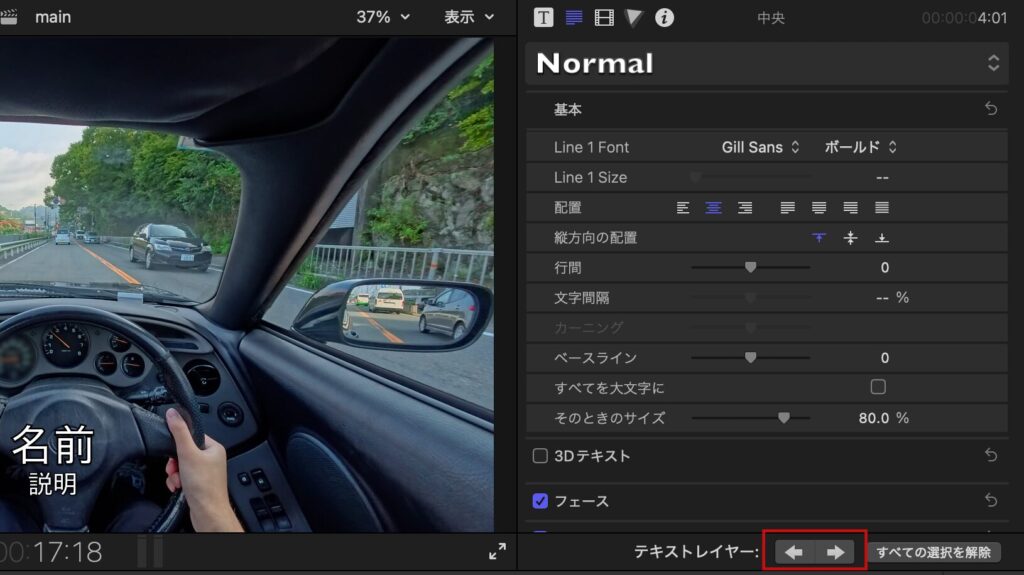Open the Info inspector icon
This screenshot has height=575, width=1024.
click(664, 17)
